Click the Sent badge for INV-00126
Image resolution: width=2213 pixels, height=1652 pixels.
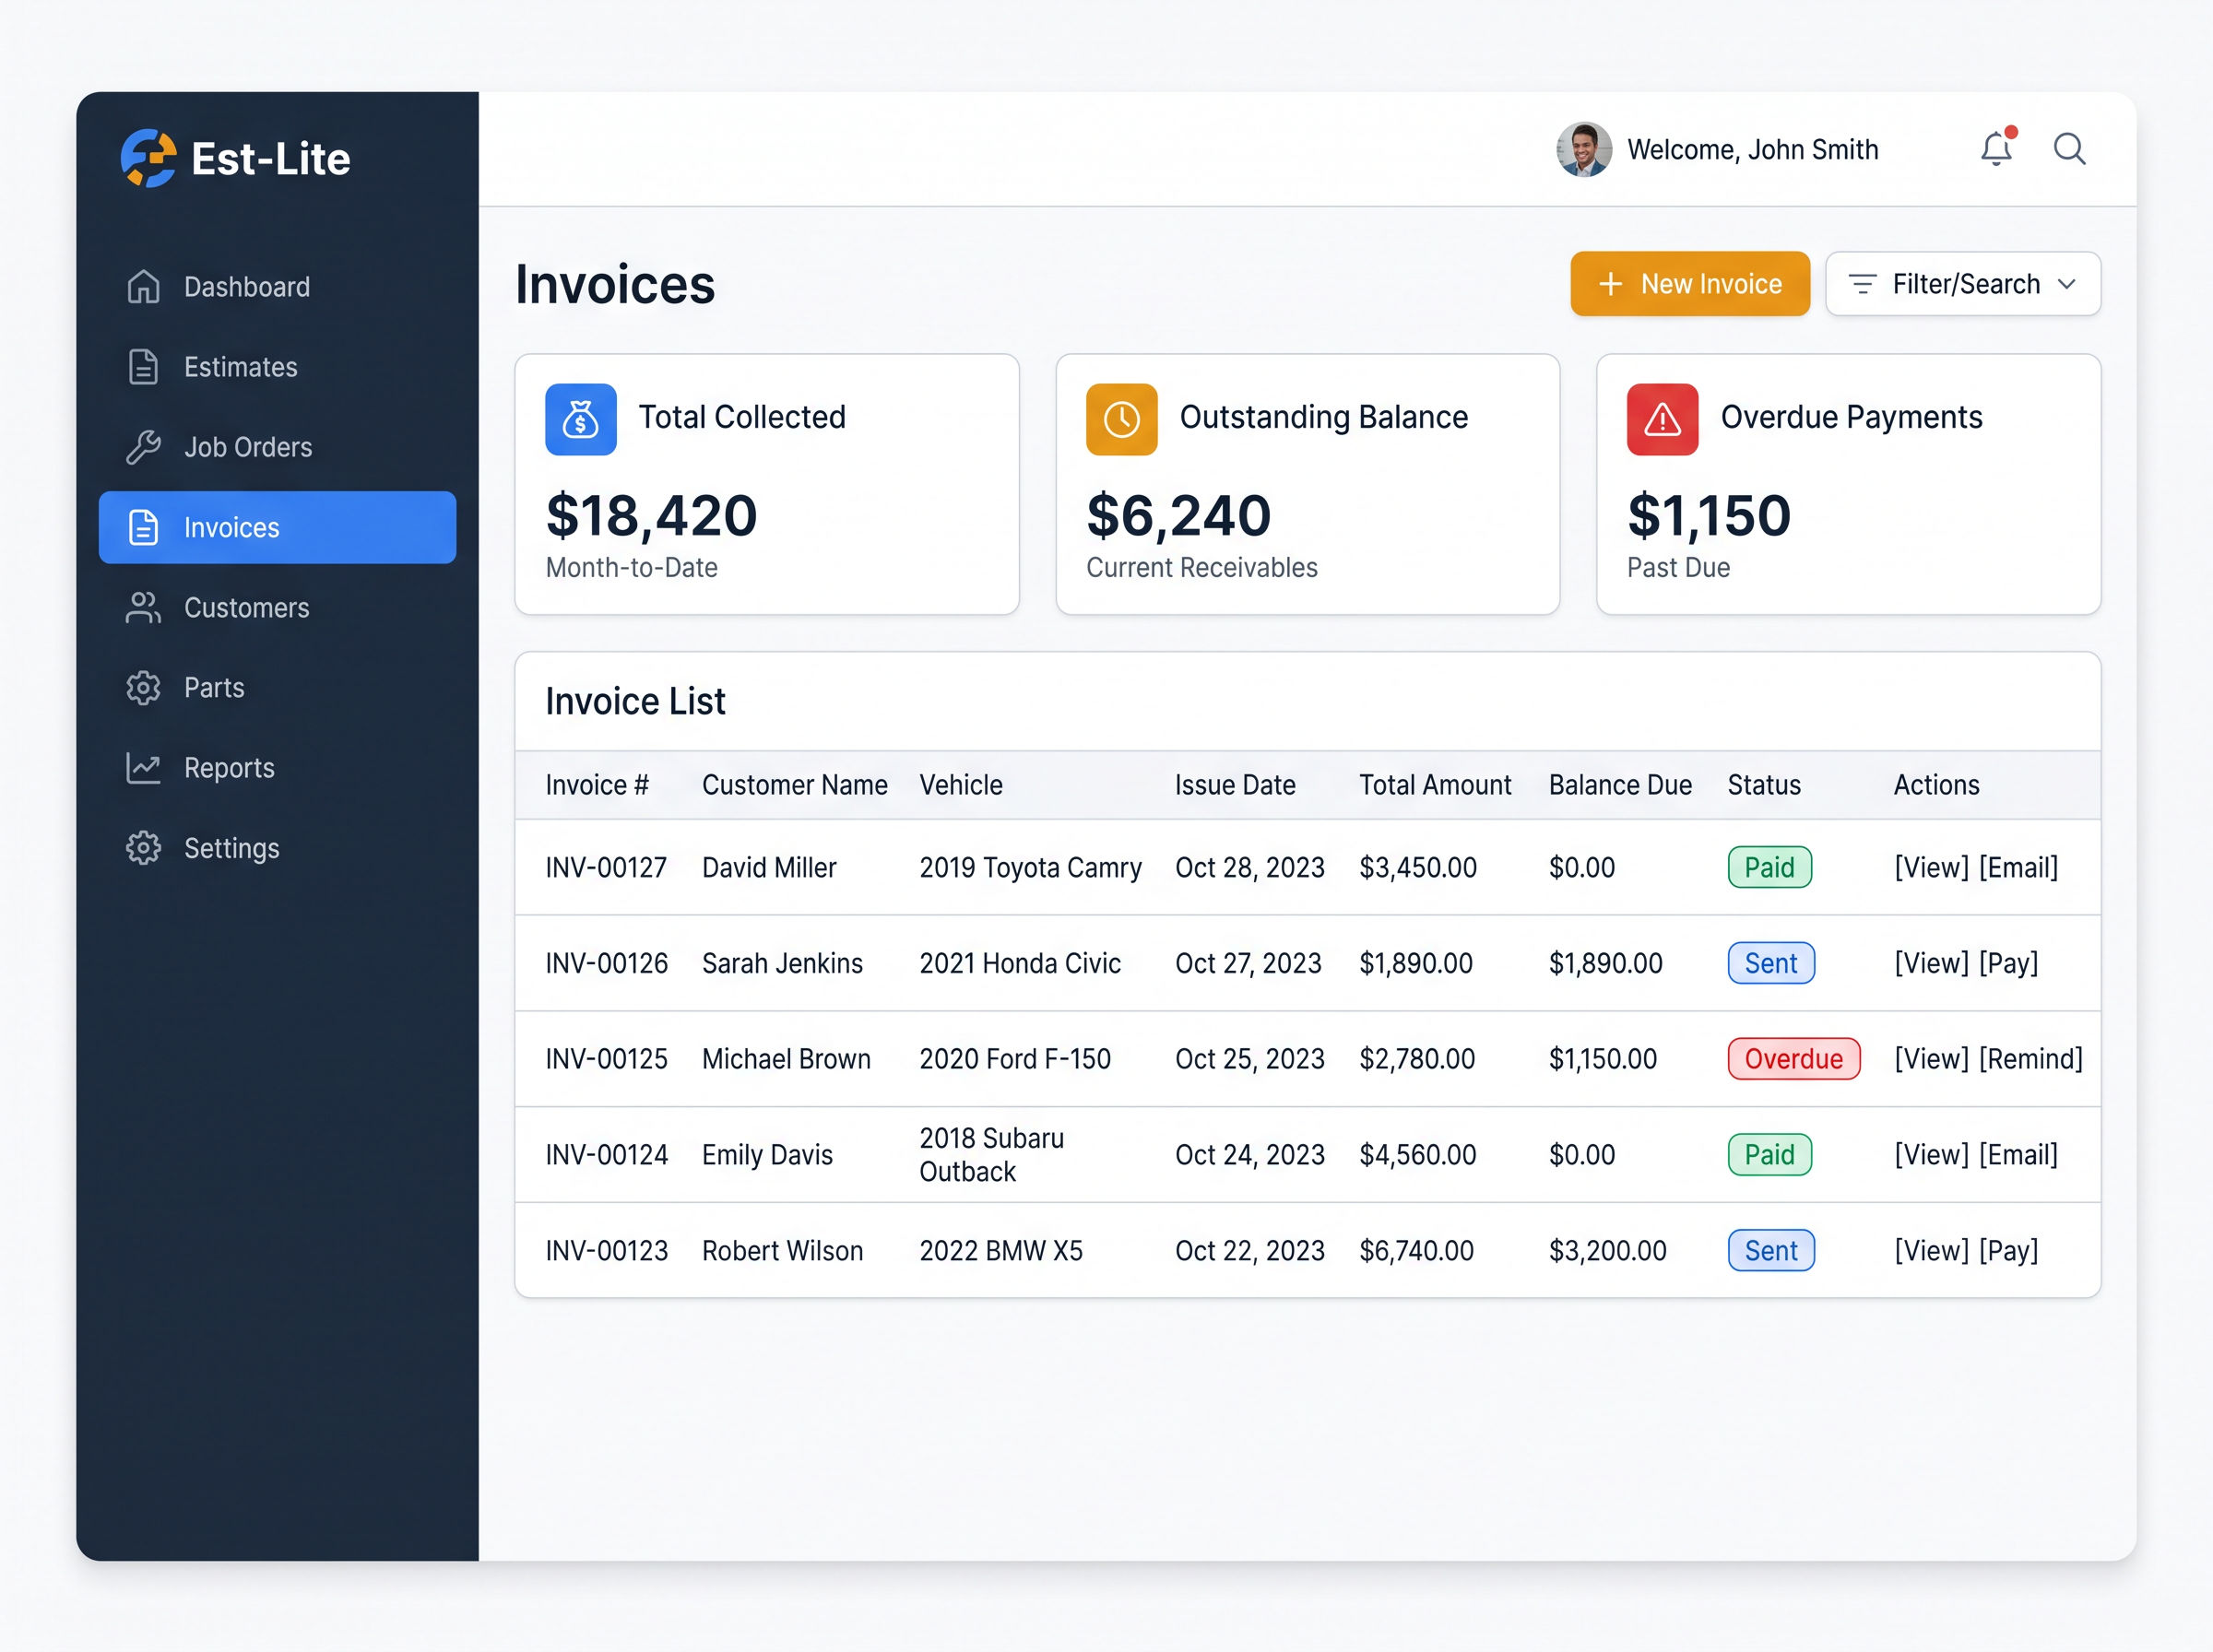[1771, 963]
